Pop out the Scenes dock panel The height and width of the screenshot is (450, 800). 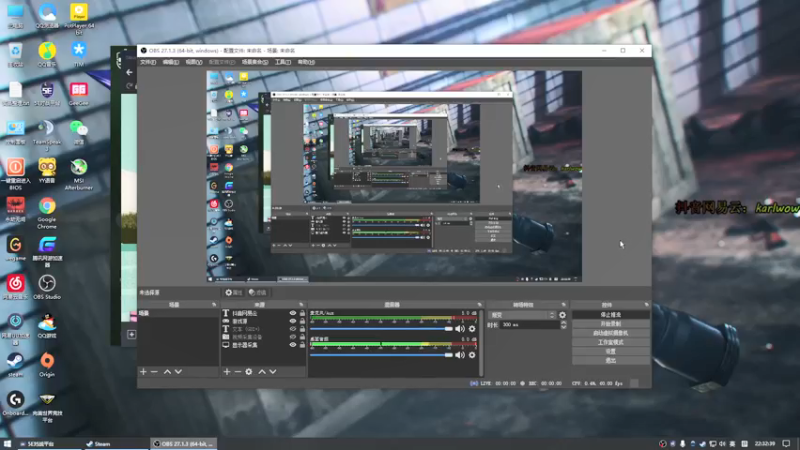[x=214, y=305]
